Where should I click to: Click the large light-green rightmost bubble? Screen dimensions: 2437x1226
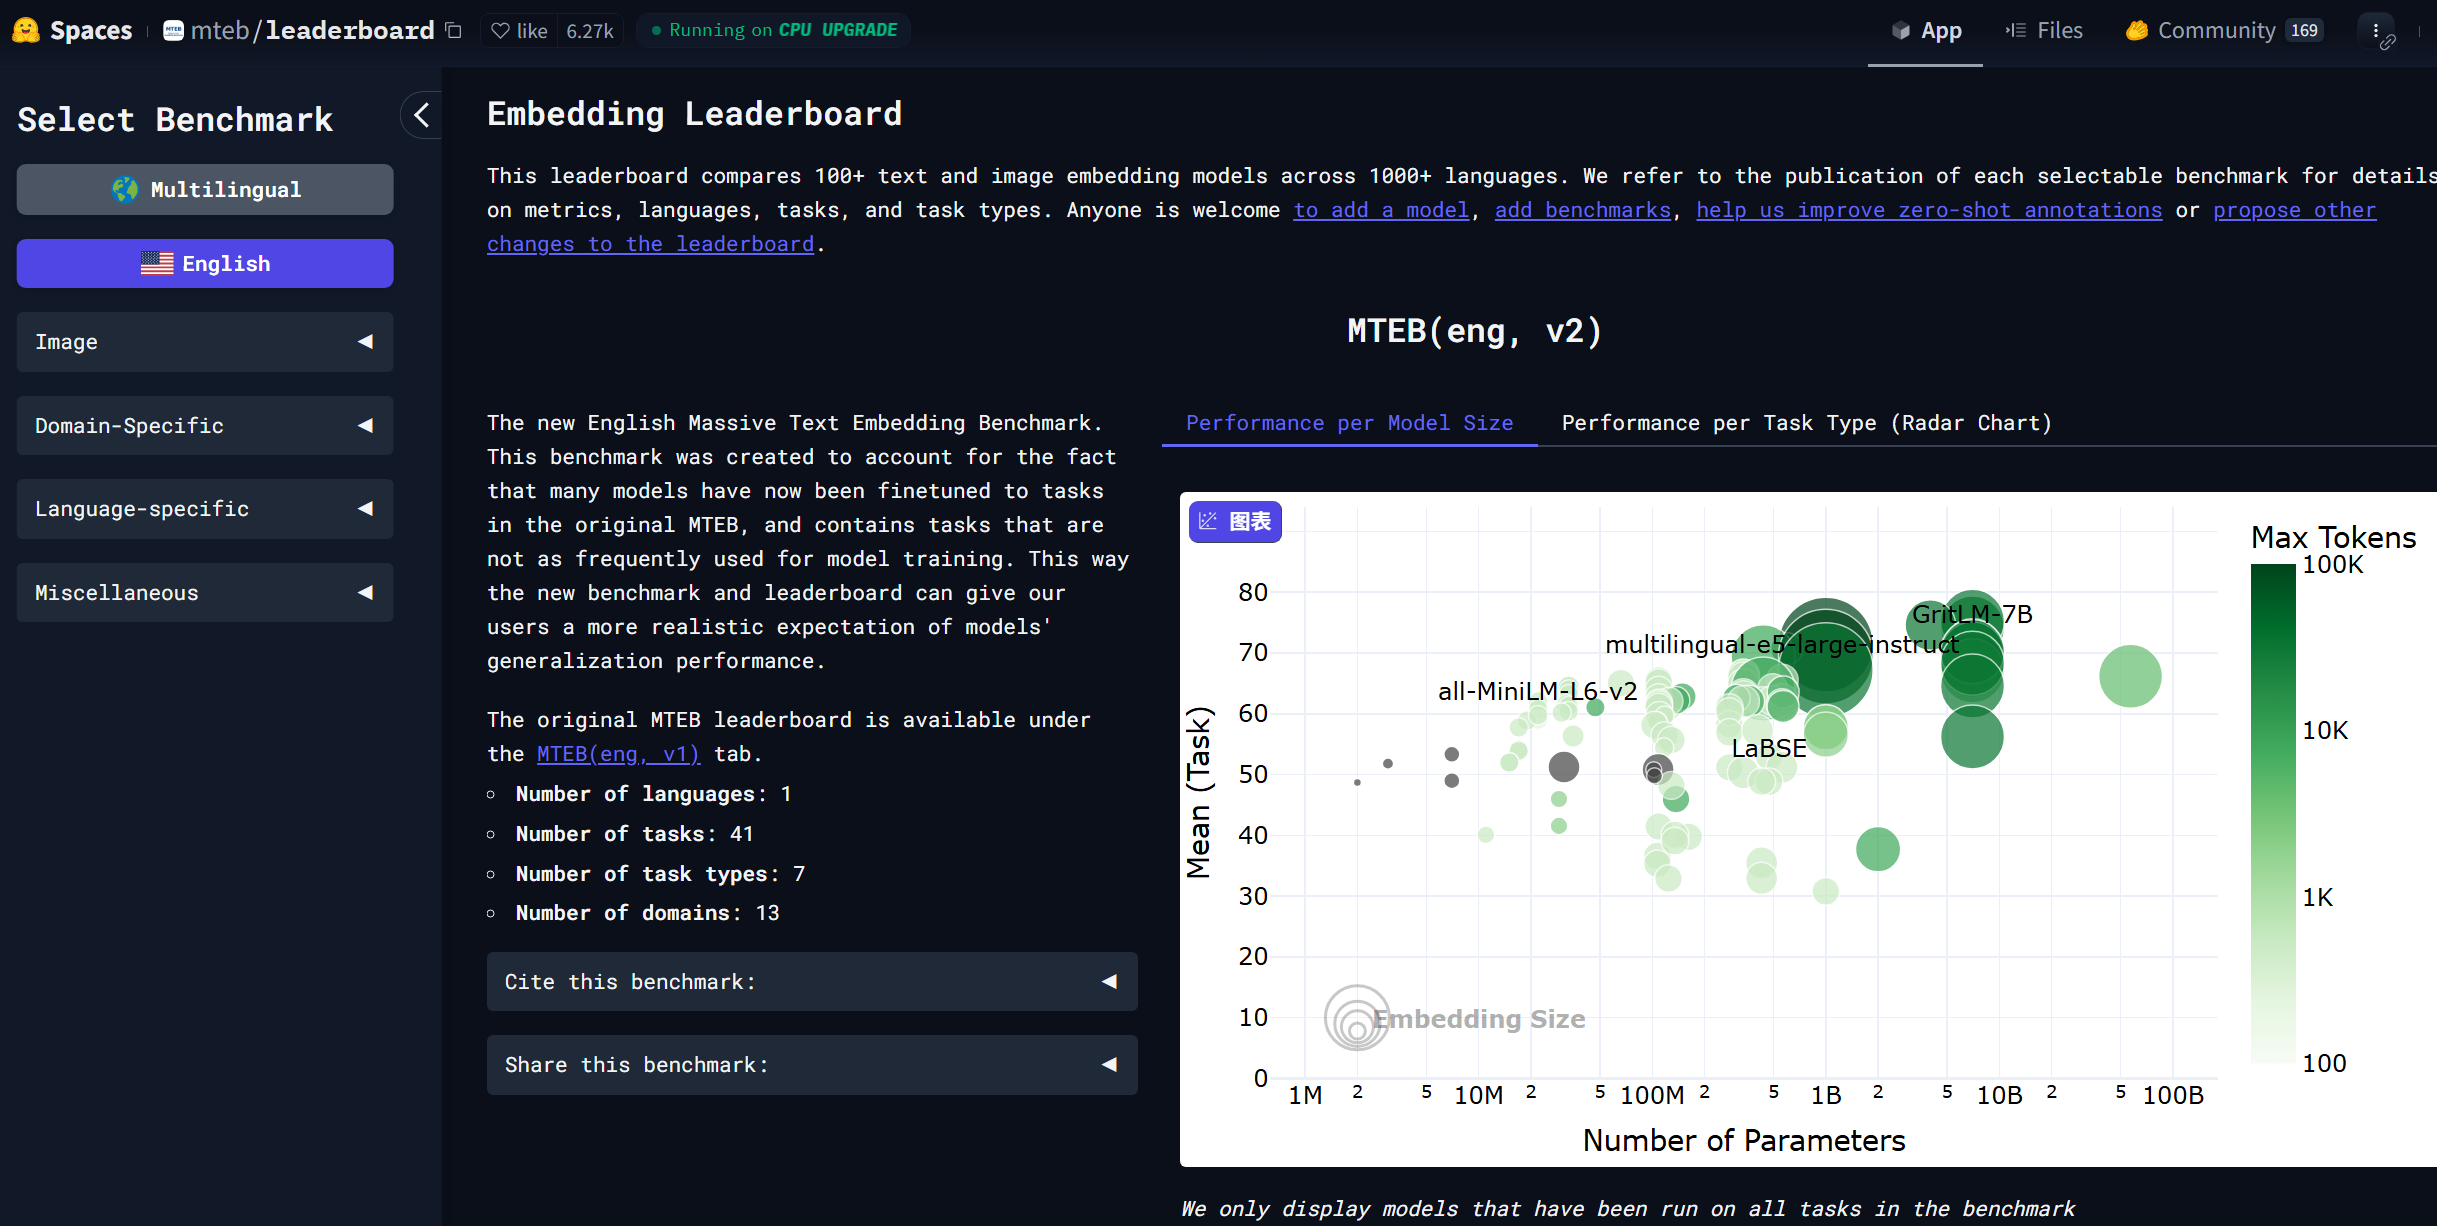[x=2130, y=676]
